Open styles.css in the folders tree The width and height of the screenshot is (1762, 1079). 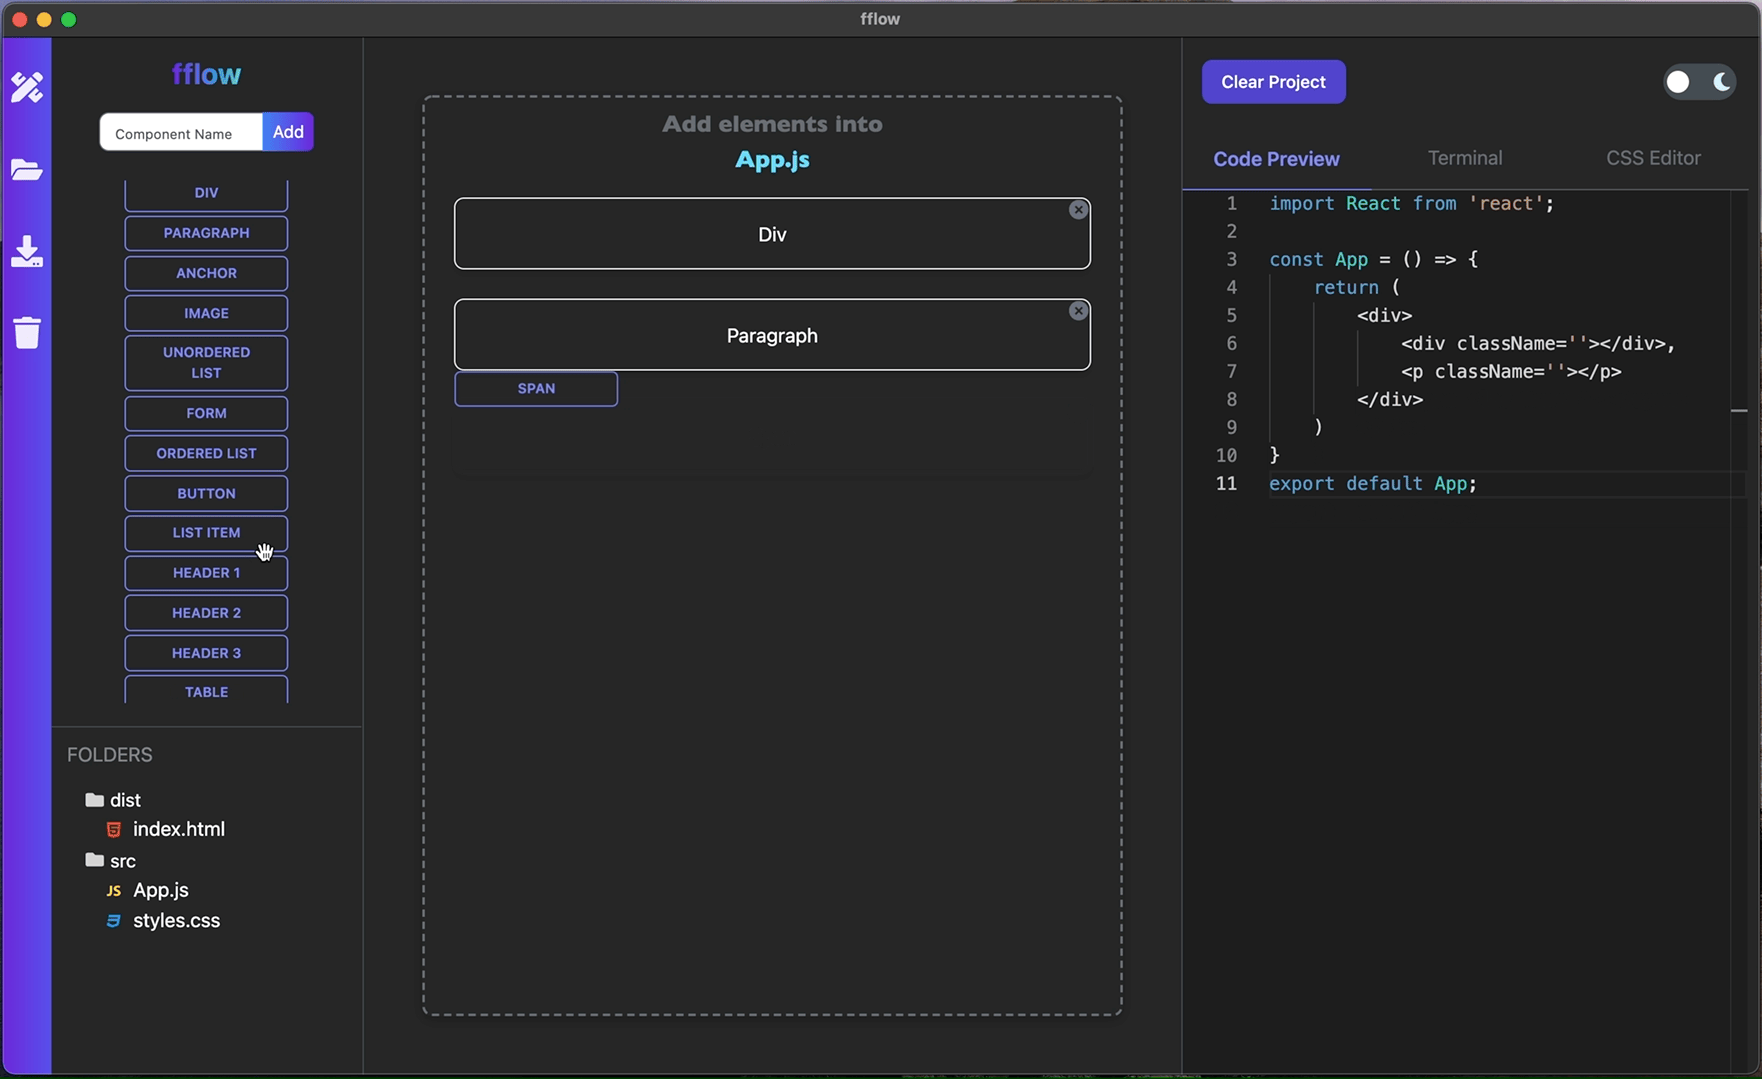(x=177, y=920)
